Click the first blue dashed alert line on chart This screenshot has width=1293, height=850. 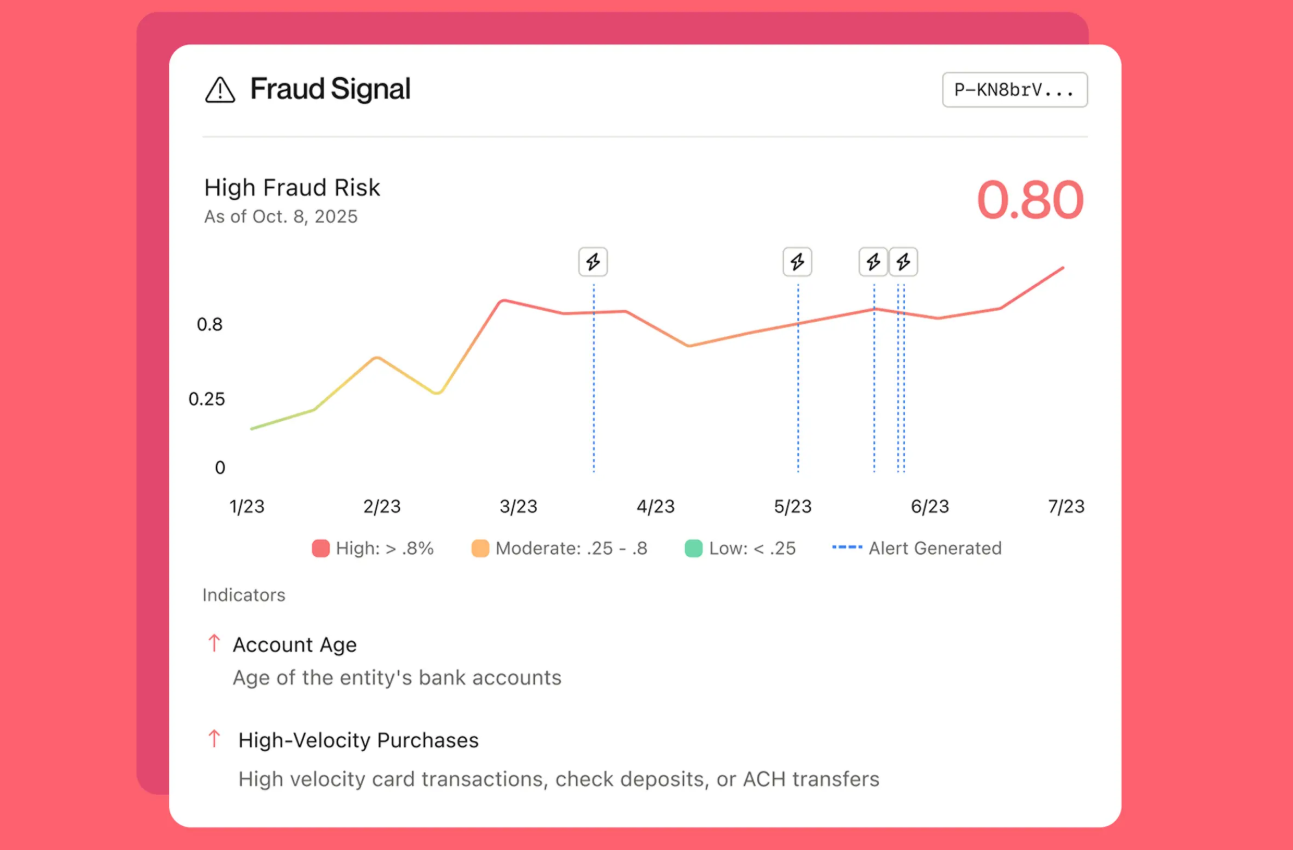593,378
